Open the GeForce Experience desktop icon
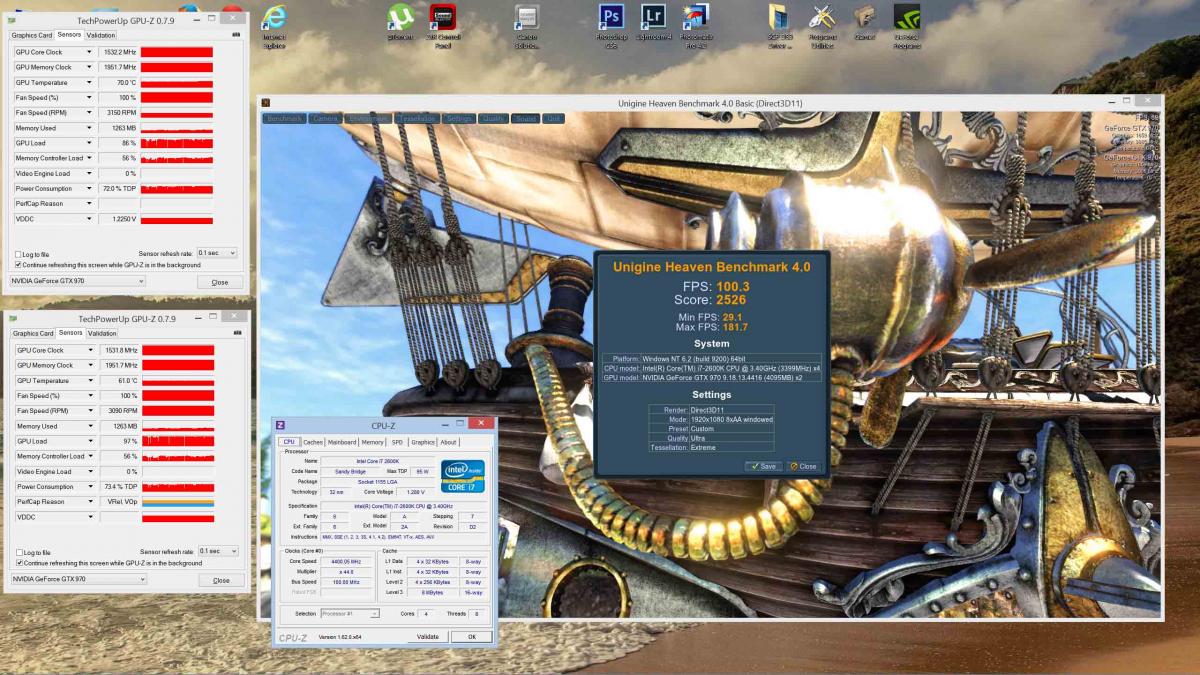Screen dimensions: 1200x675 pyautogui.click(x=908, y=26)
